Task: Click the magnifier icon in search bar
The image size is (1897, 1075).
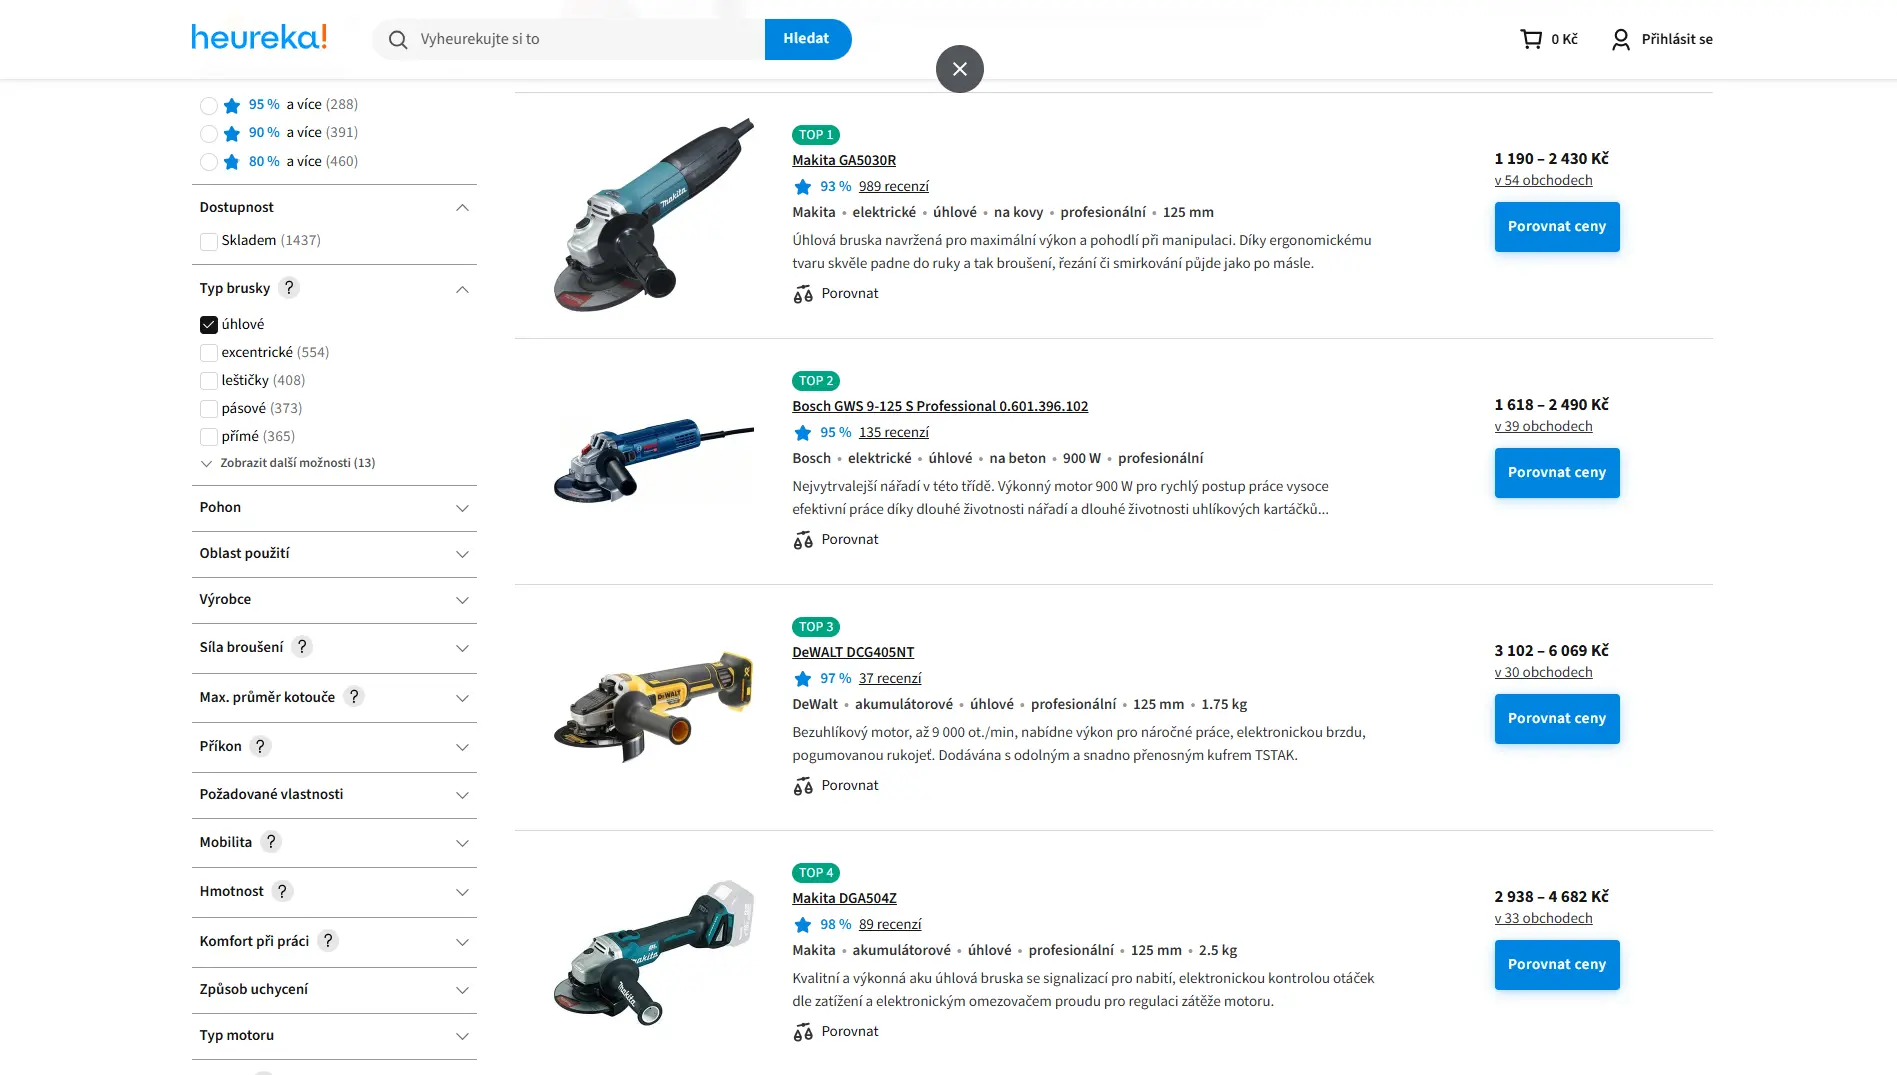Action: click(398, 39)
